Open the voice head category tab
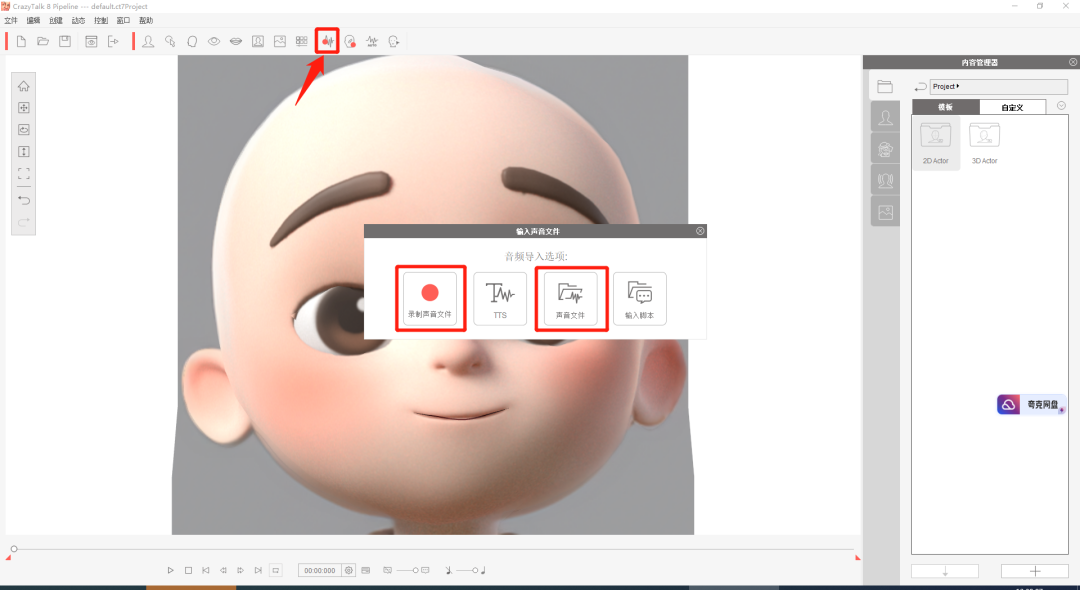The width and height of the screenshot is (1080, 590). pyautogui.click(x=885, y=180)
